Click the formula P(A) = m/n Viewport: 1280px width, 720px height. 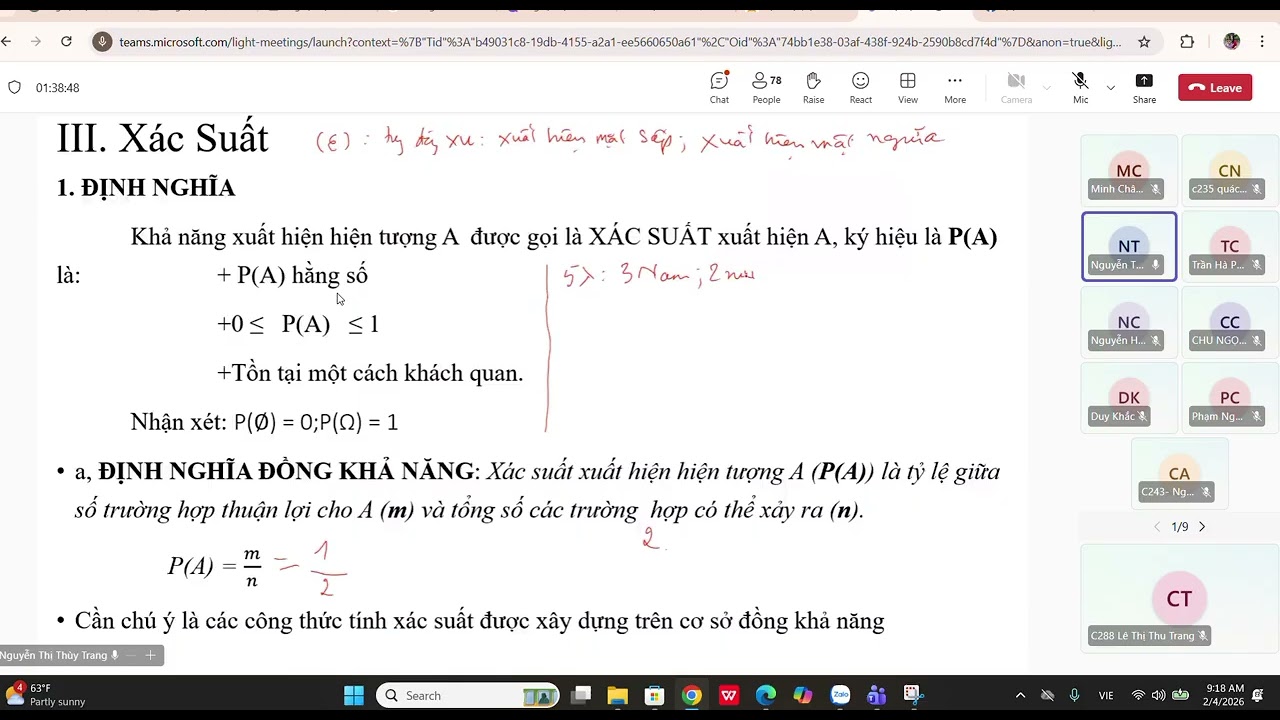pos(214,566)
